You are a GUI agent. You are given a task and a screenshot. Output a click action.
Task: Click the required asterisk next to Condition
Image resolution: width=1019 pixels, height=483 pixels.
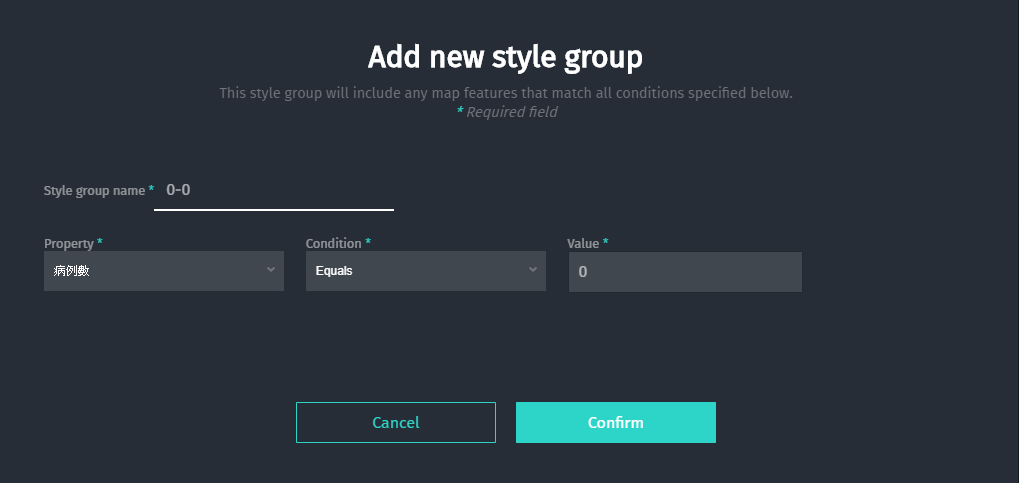(x=368, y=242)
